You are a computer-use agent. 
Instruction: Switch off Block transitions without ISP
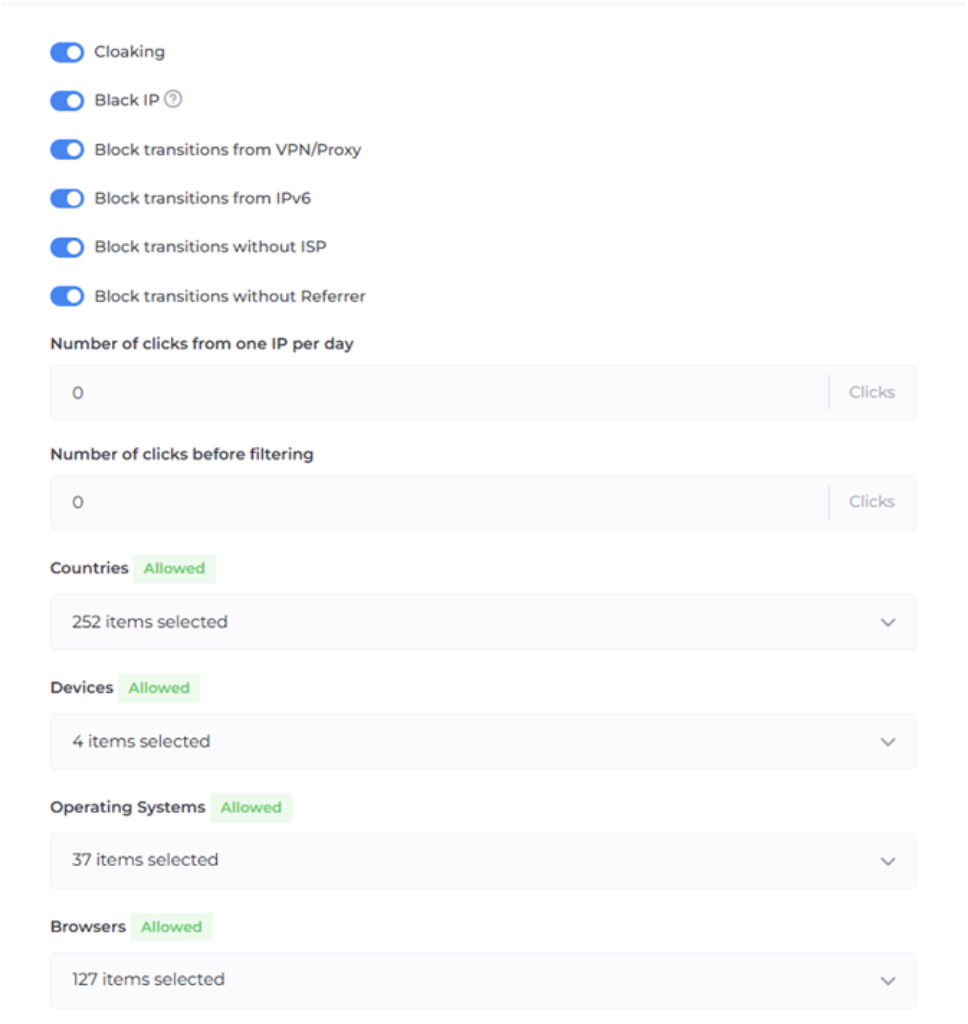coord(67,247)
